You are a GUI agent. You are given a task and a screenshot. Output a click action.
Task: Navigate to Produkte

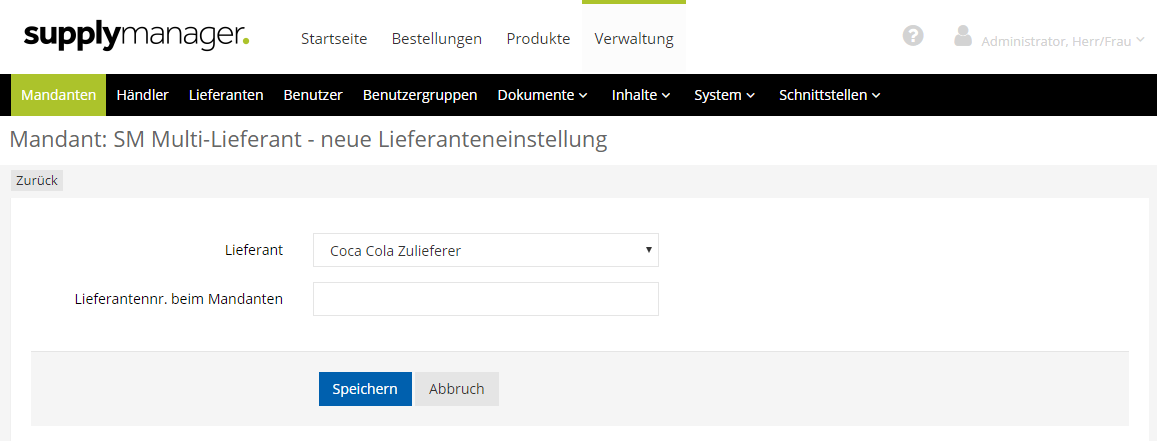tap(538, 39)
